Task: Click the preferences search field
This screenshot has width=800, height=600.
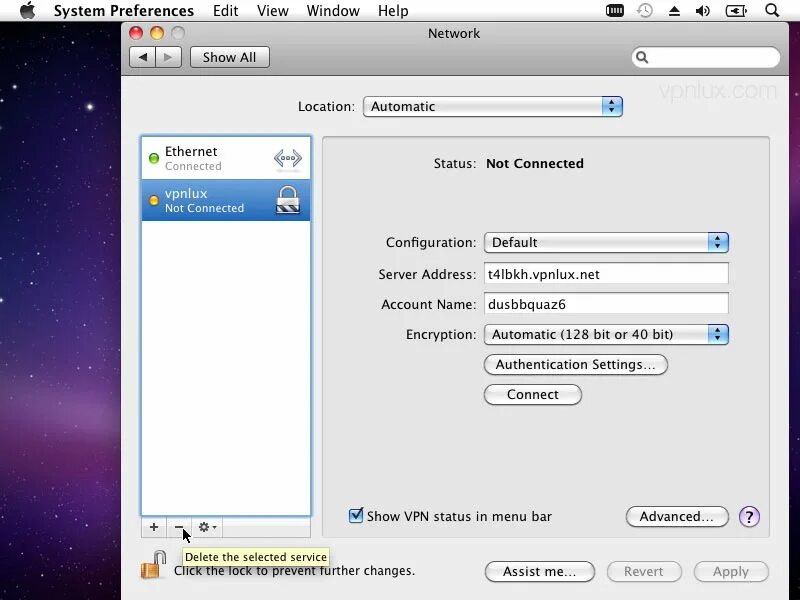Action: click(x=706, y=57)
